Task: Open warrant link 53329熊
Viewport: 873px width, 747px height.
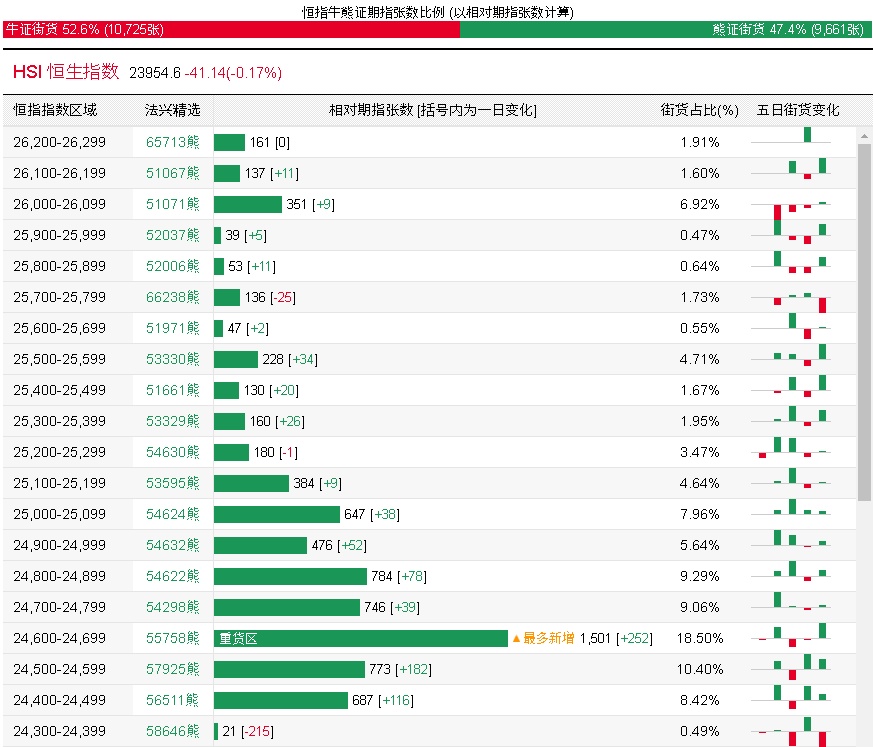Action: coord(173,421)
